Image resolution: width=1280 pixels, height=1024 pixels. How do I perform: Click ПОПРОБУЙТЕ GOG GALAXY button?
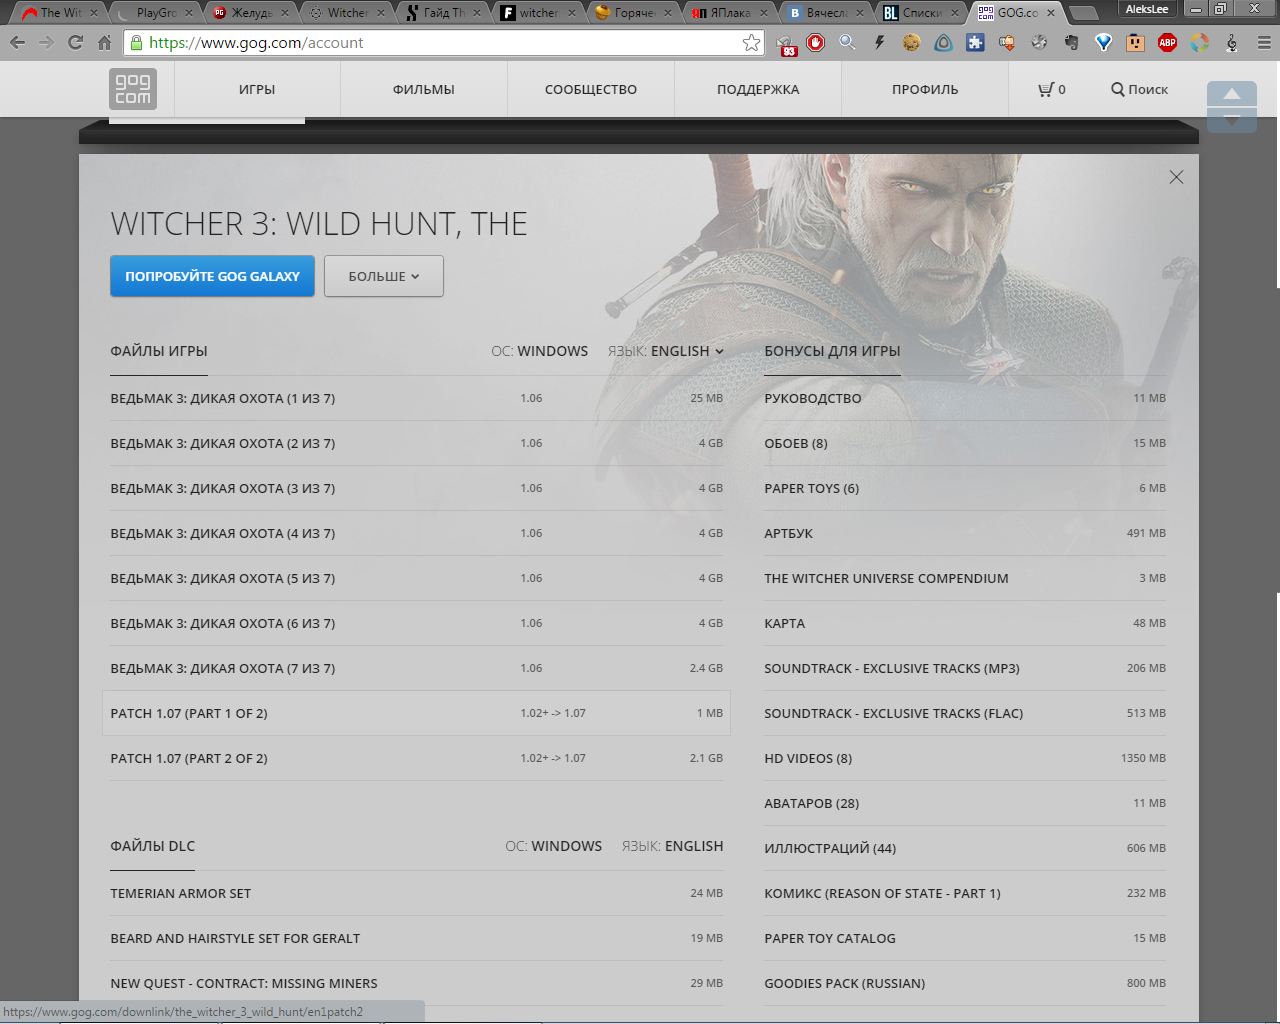212,276
